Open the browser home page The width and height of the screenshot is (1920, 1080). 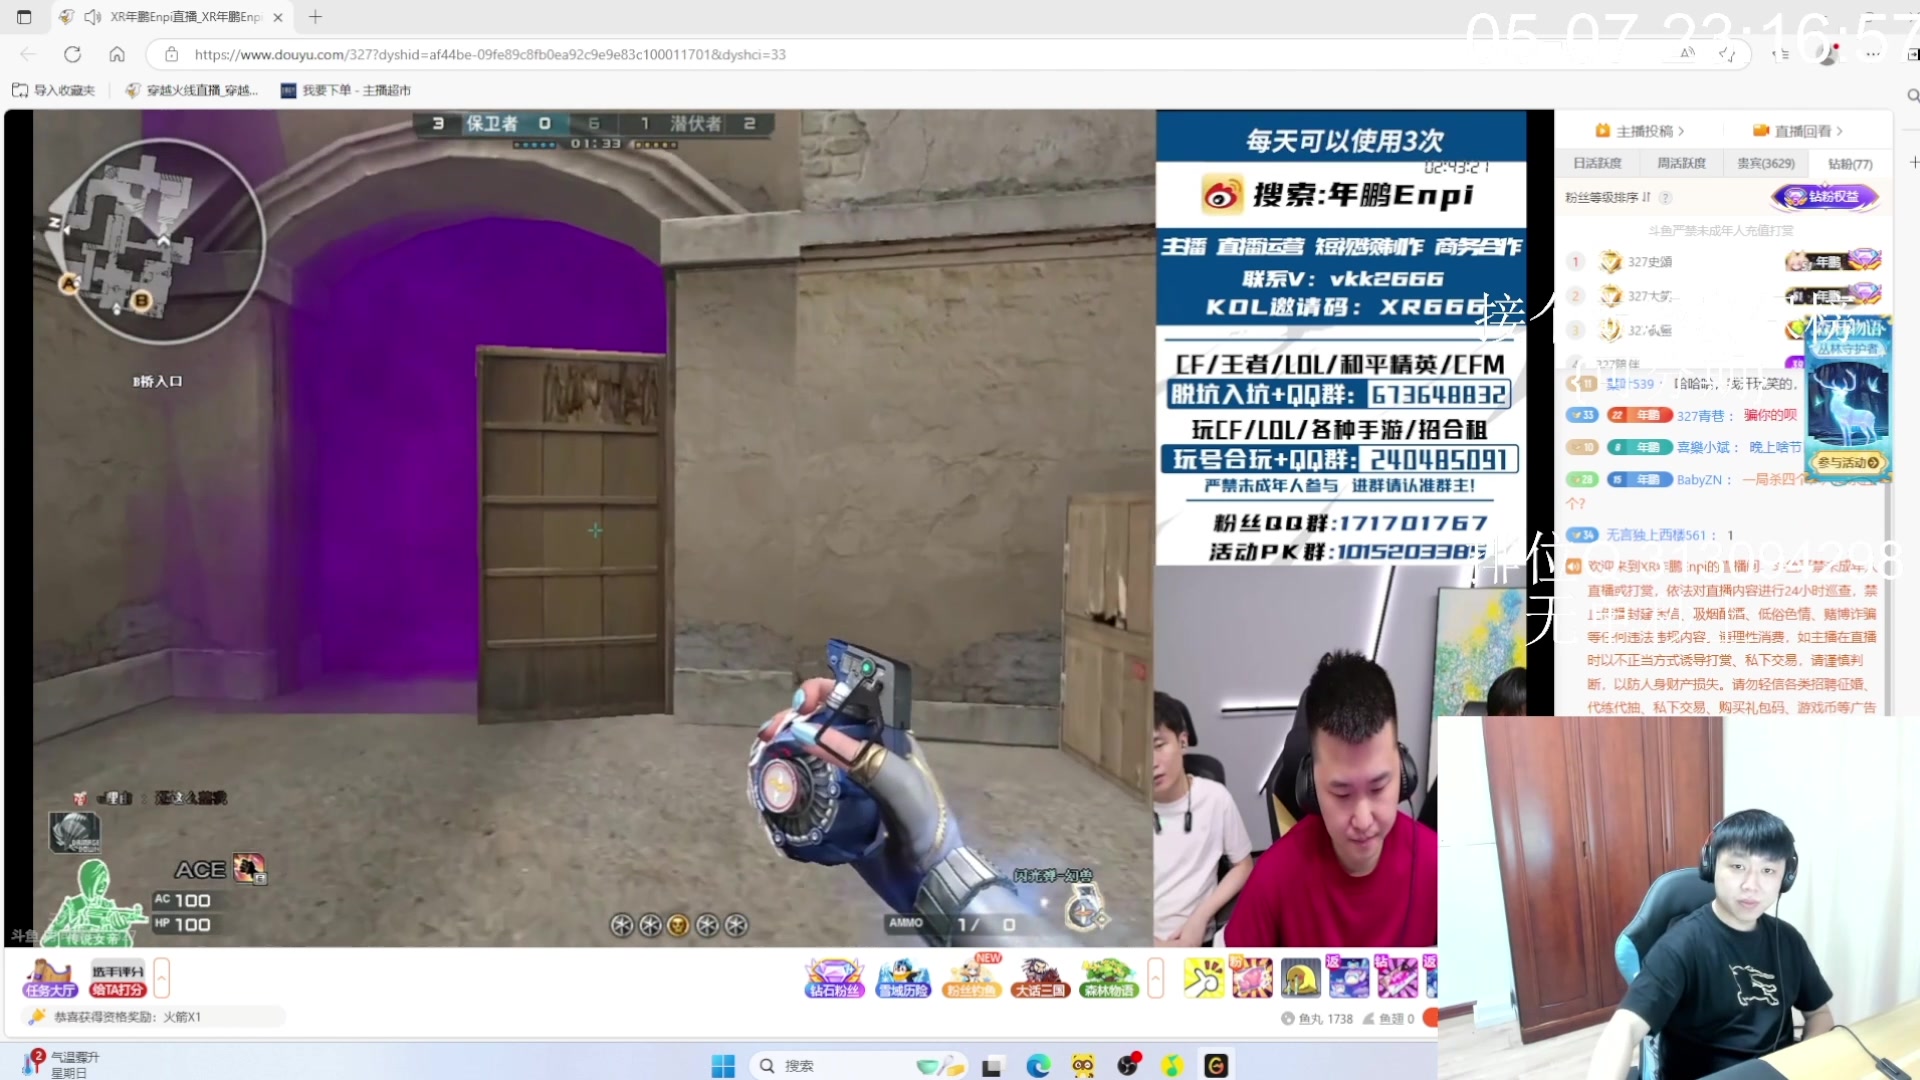117,54
